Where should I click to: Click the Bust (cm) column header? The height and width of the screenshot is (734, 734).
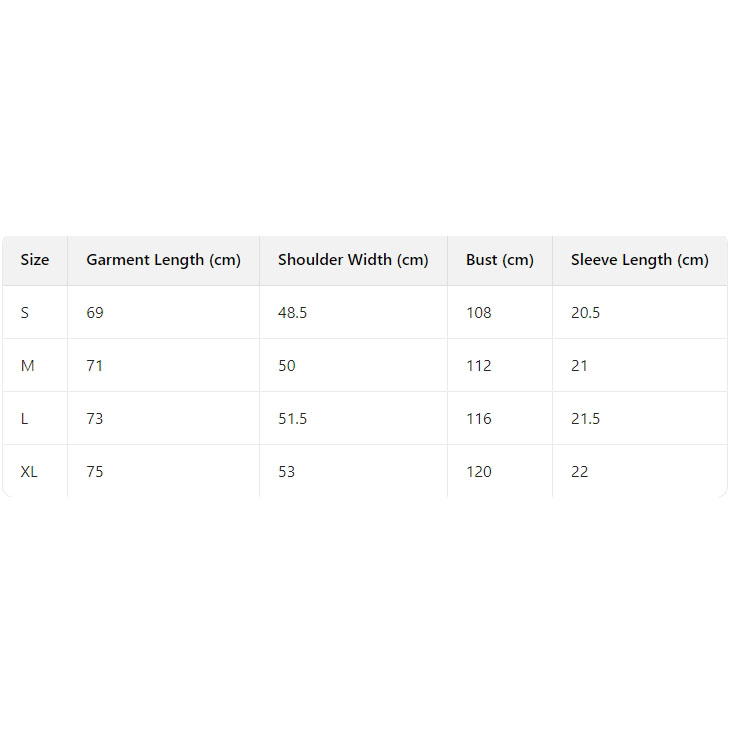coord(500,260)
